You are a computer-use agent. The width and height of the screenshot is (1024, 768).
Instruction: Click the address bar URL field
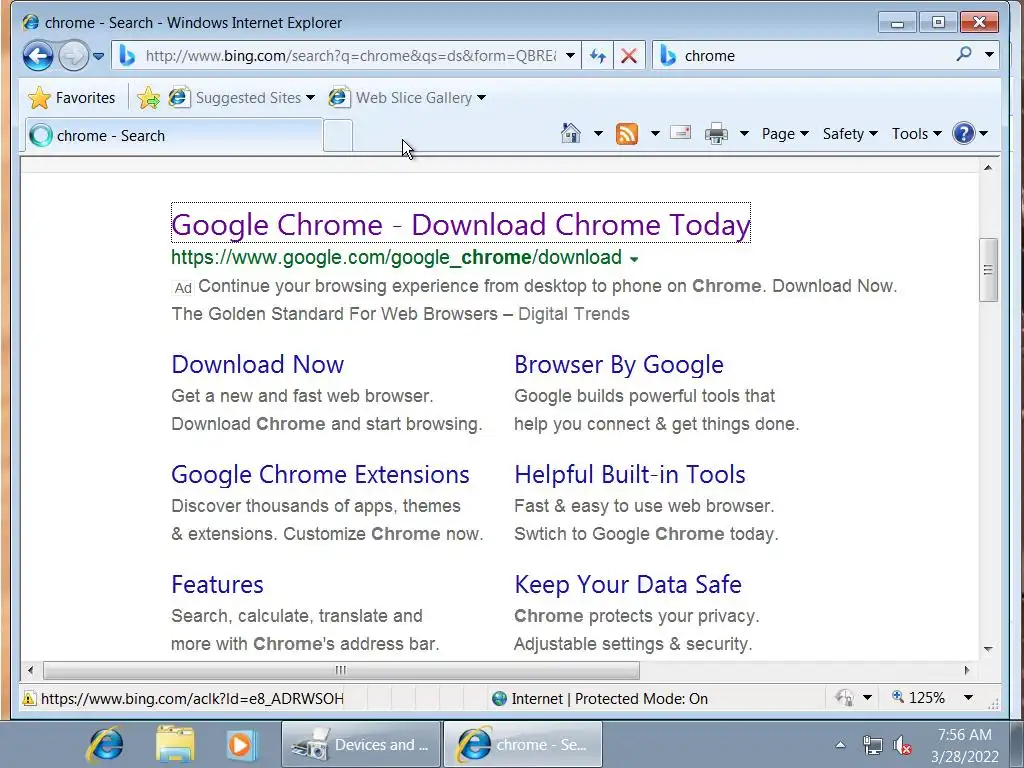click(x=351, y=56)
